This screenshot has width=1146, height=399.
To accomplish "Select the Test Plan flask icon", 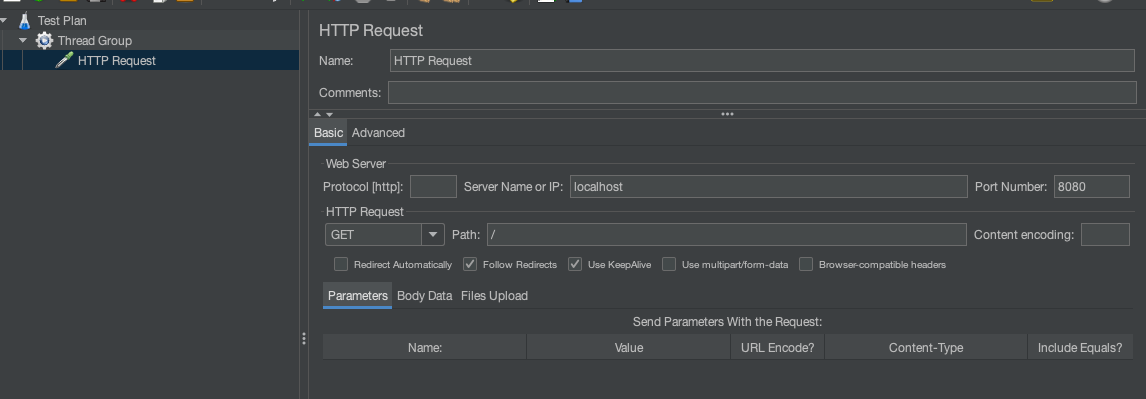I will point(25,20).
